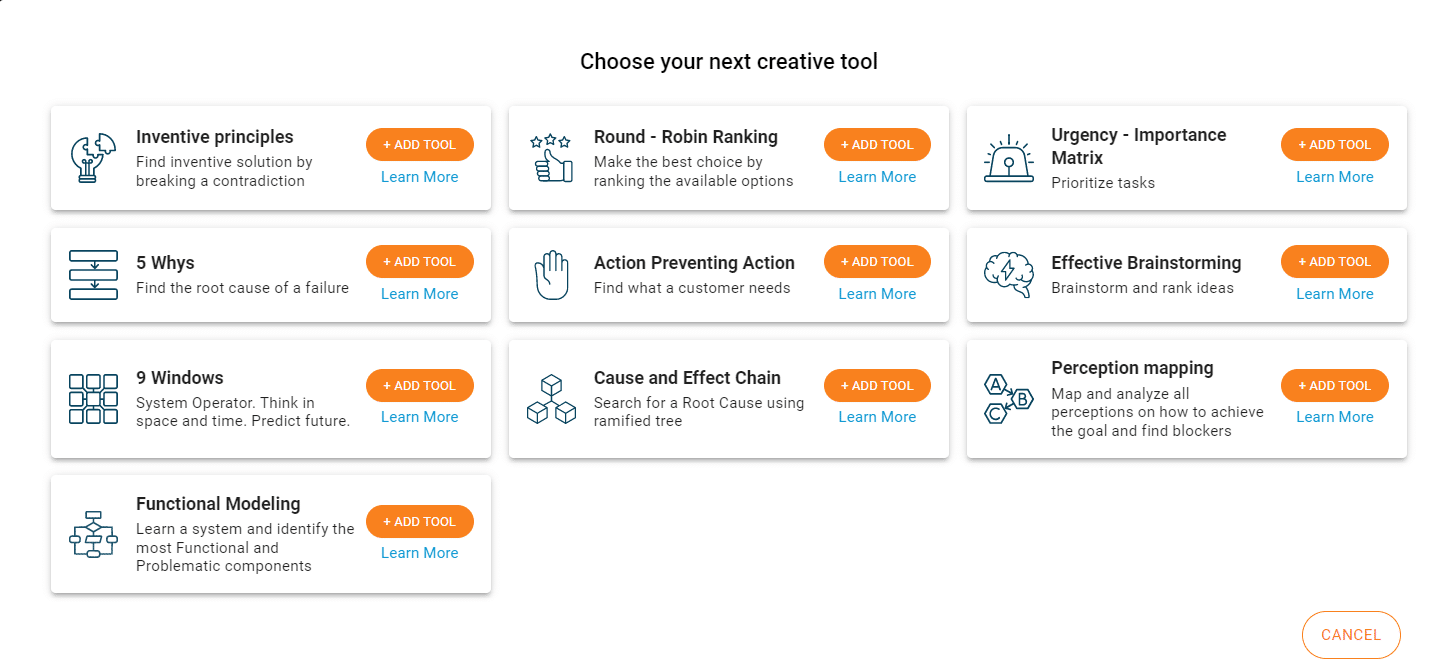Click the Effective Brainstorming brain icon
The width and height of the screenshot is (1450, 666).
[x=1009, y=275]
